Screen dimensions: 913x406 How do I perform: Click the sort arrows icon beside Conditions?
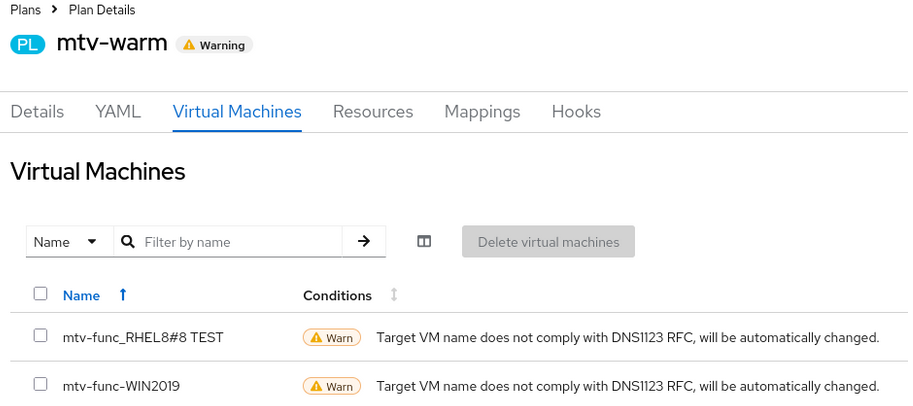click(x=394, y=295)
